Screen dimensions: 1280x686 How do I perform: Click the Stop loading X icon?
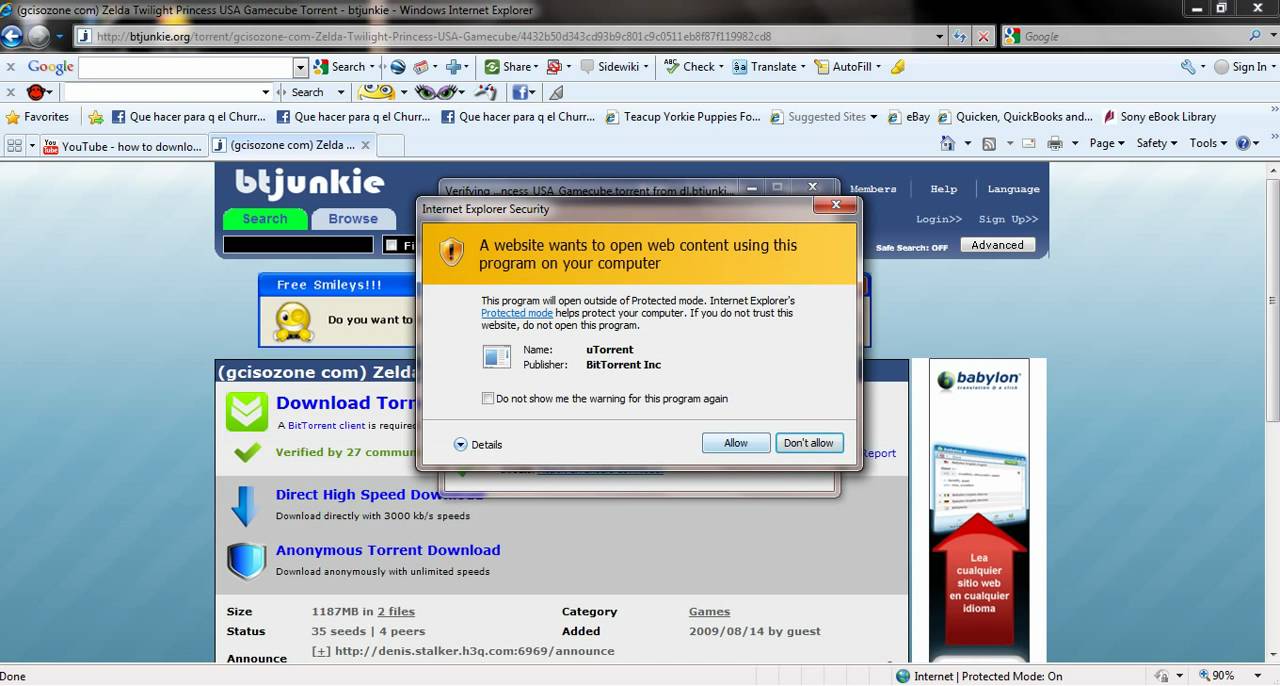tap(983, 36)
